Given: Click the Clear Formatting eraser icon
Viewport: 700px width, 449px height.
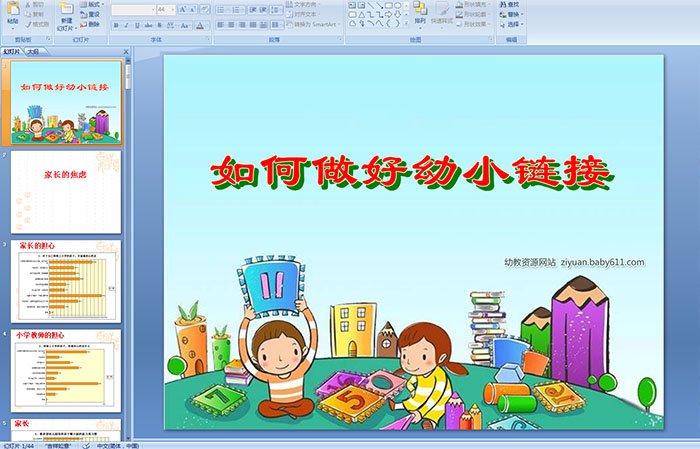Looking at the screenshot, I should coord(204,10).
